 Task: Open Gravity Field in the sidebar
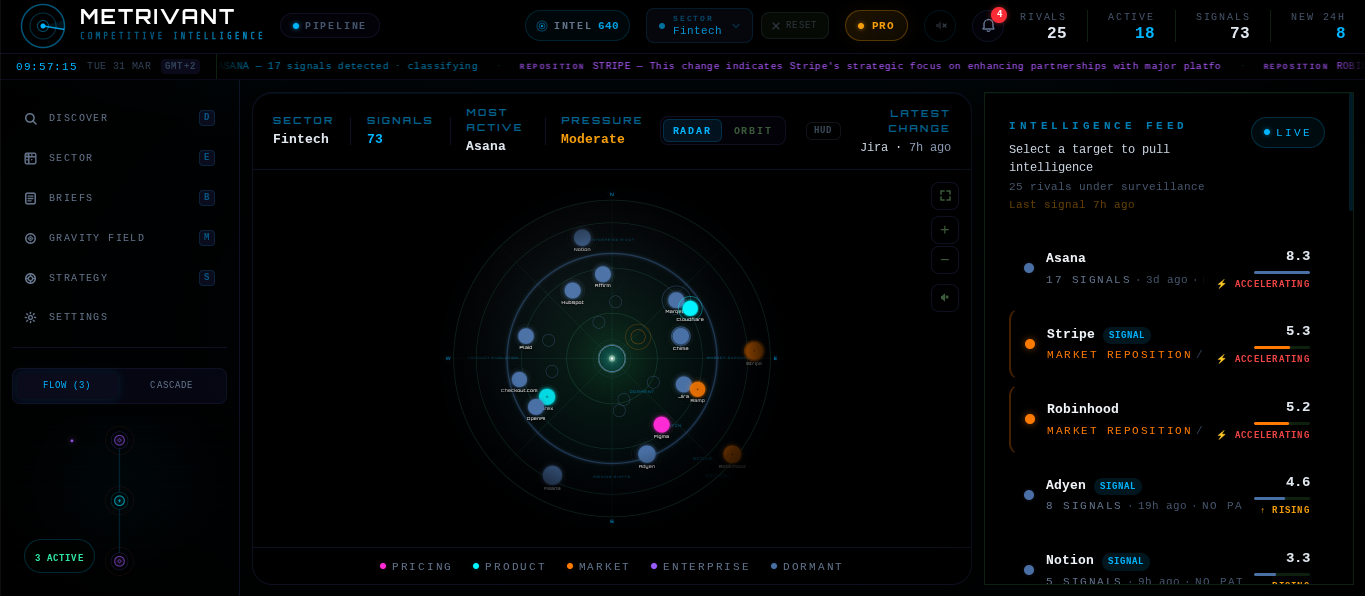[120, 238]
